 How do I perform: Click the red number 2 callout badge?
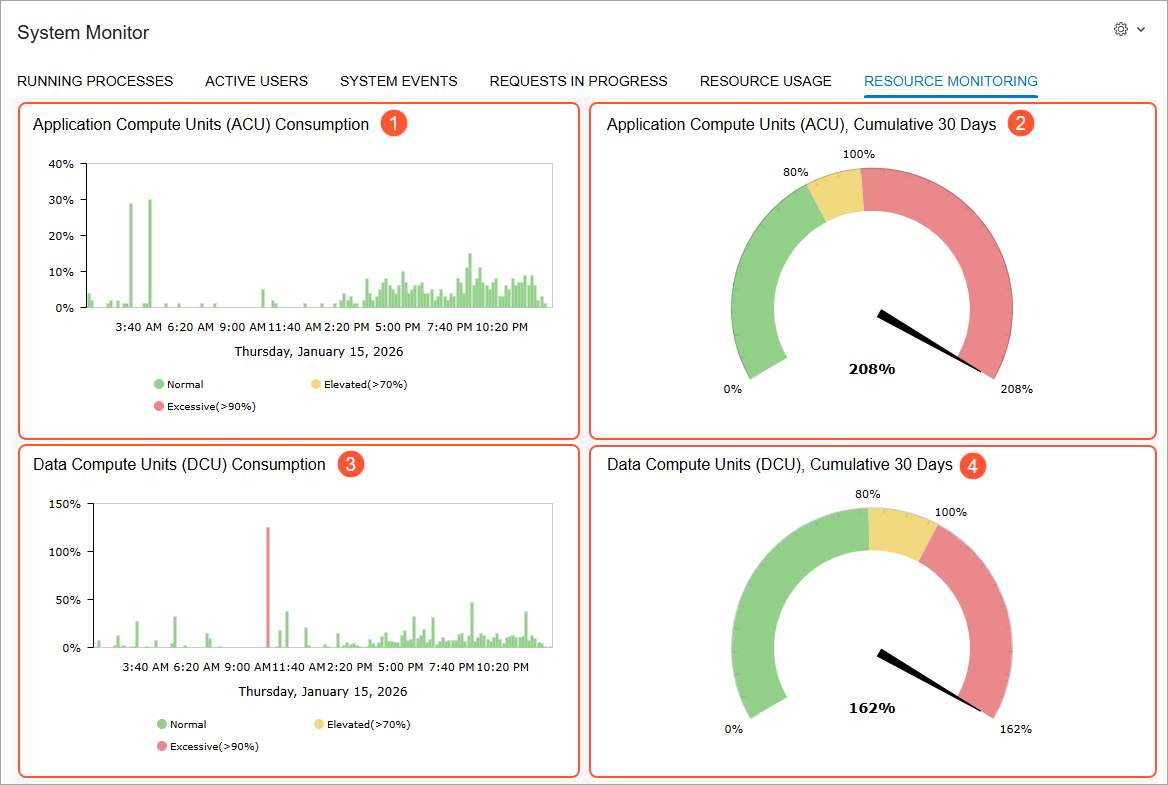(1021, 123)
